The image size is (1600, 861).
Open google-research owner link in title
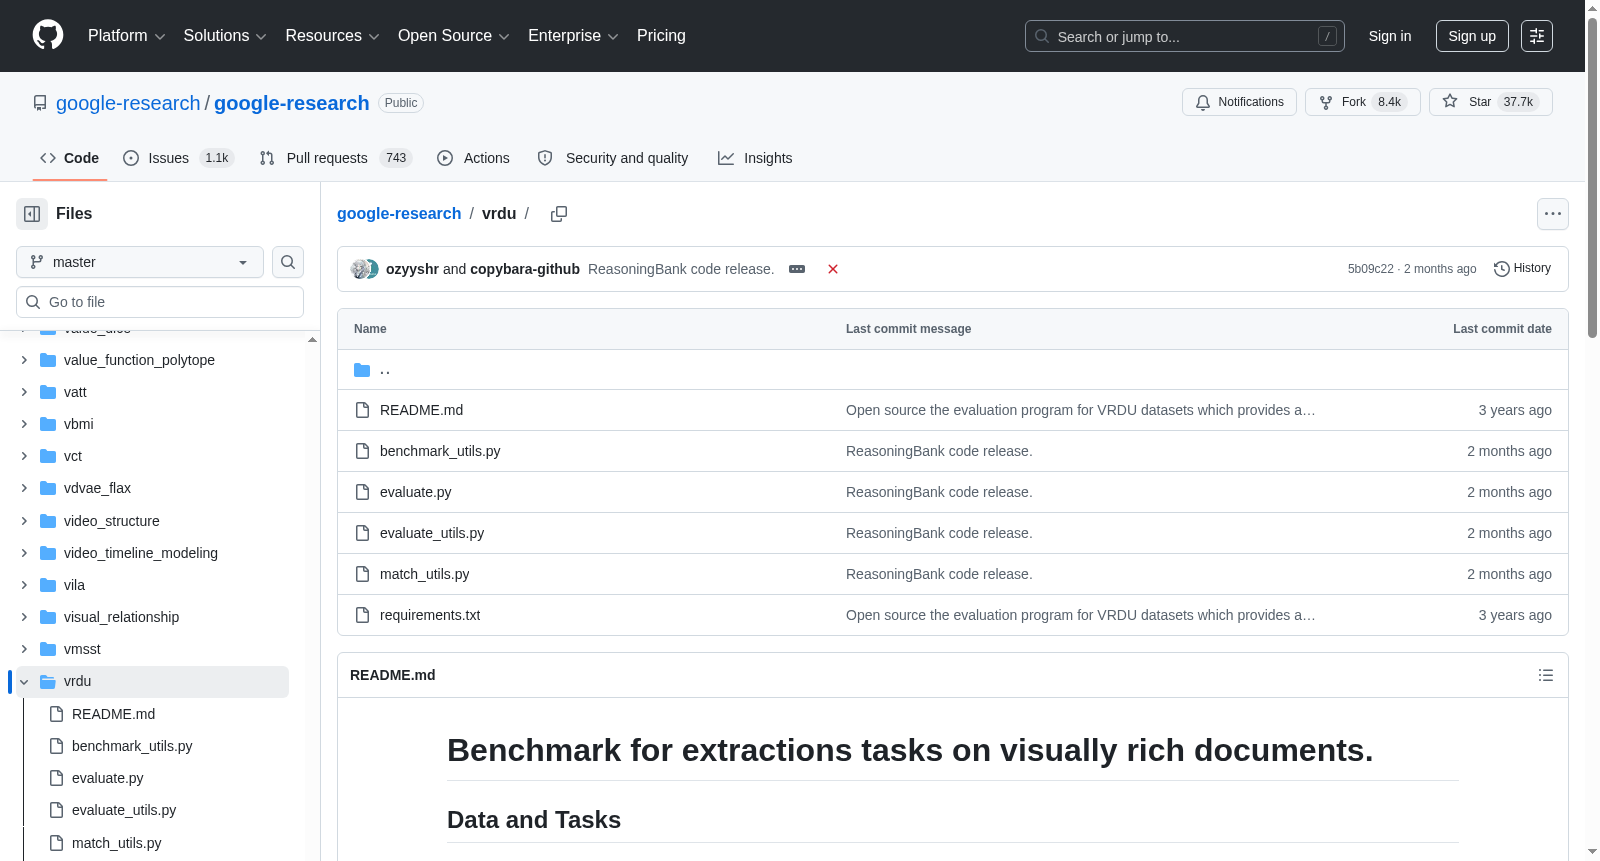pyautogui.click(x=128, y=103)
